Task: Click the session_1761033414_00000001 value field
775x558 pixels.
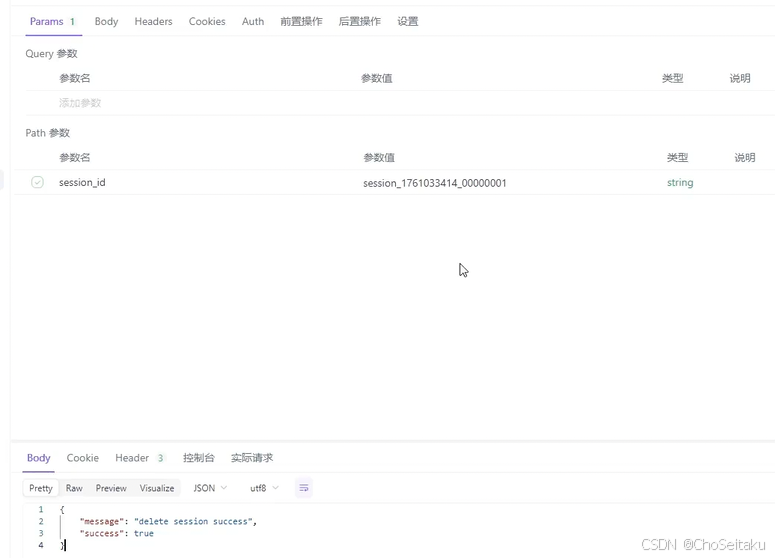Action: click(435, 183)
